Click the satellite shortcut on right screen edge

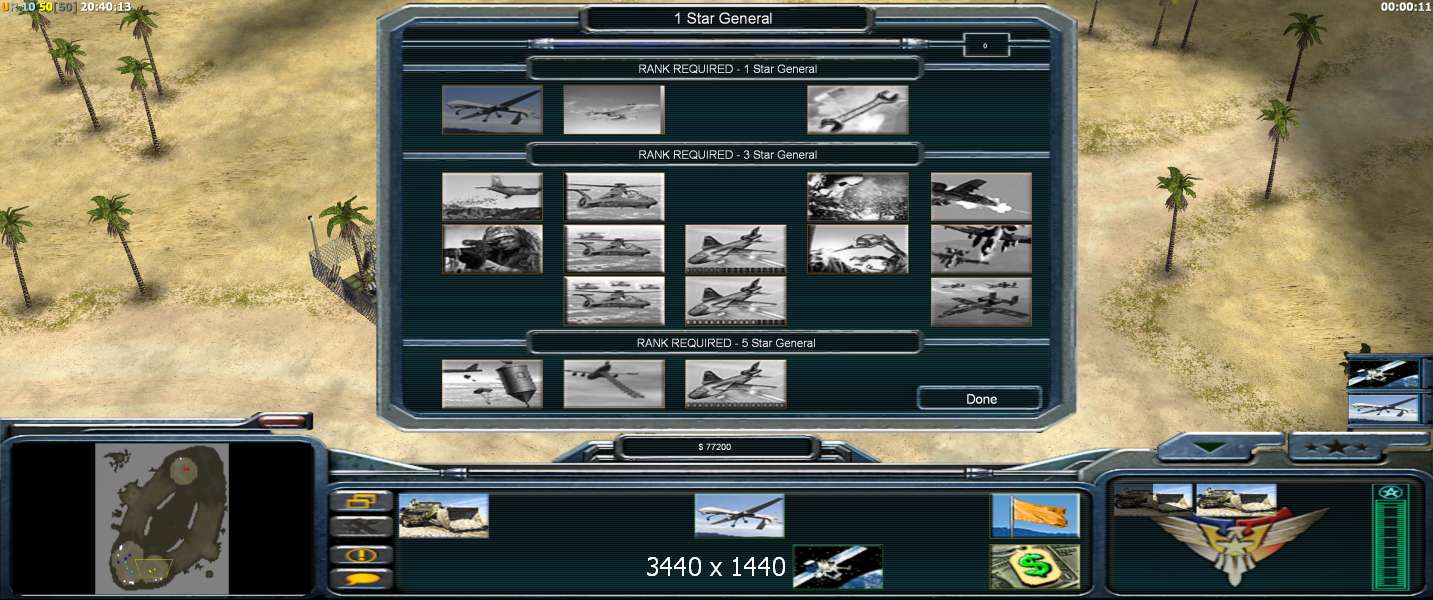click(1384, 373)
